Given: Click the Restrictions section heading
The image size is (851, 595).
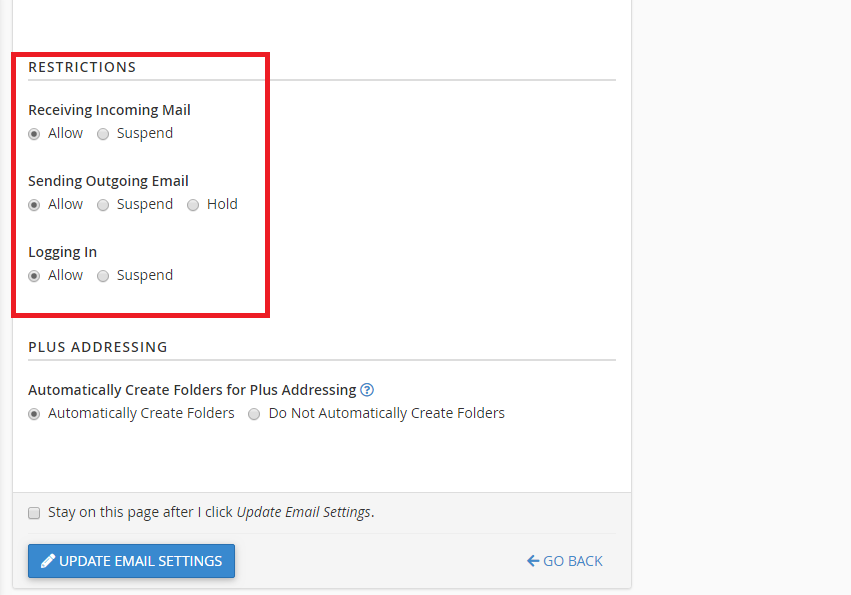Looking at the screenshot, I should (x=82, y=67).
